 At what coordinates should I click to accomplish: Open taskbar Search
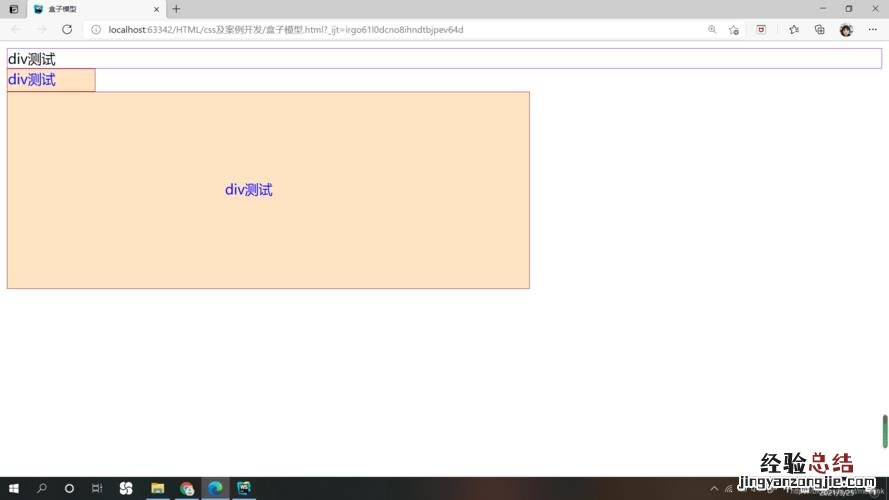tap(41, 488)
